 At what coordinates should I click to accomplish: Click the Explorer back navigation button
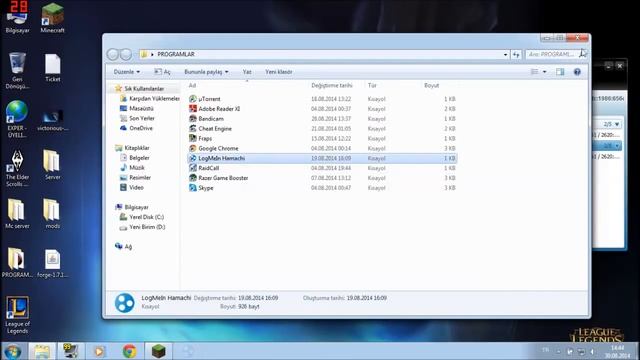tap(113, 54)
